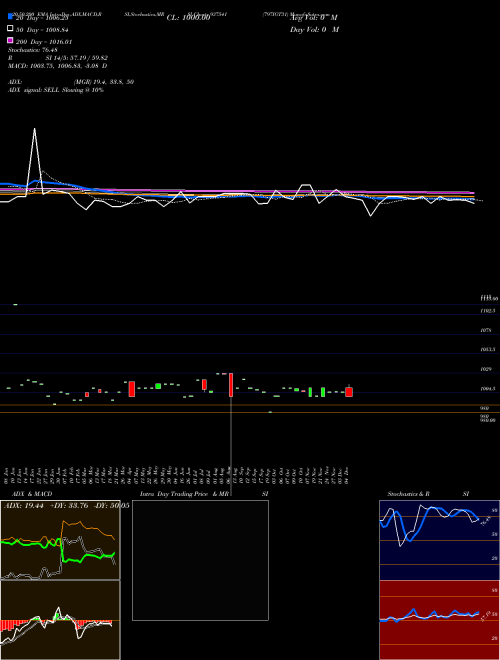Open the ADX indicator chart panel
The image size is (500, 660).
(60, 540)
